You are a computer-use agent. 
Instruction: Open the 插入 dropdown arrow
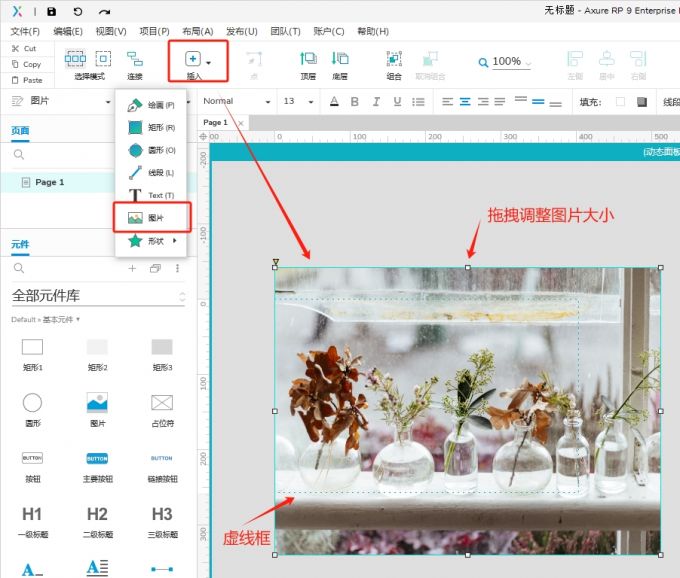(209, 63)
